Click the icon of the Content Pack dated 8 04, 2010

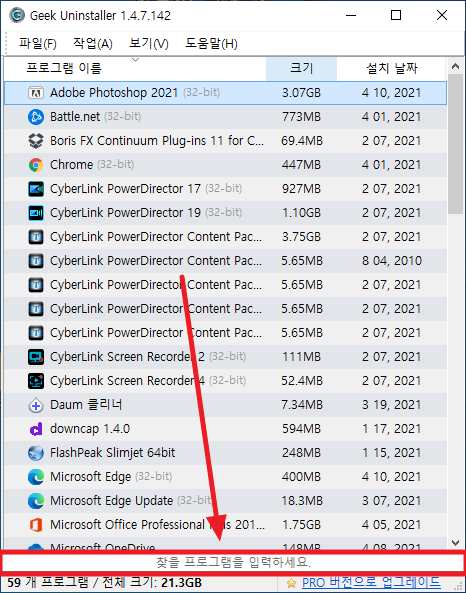36,261
